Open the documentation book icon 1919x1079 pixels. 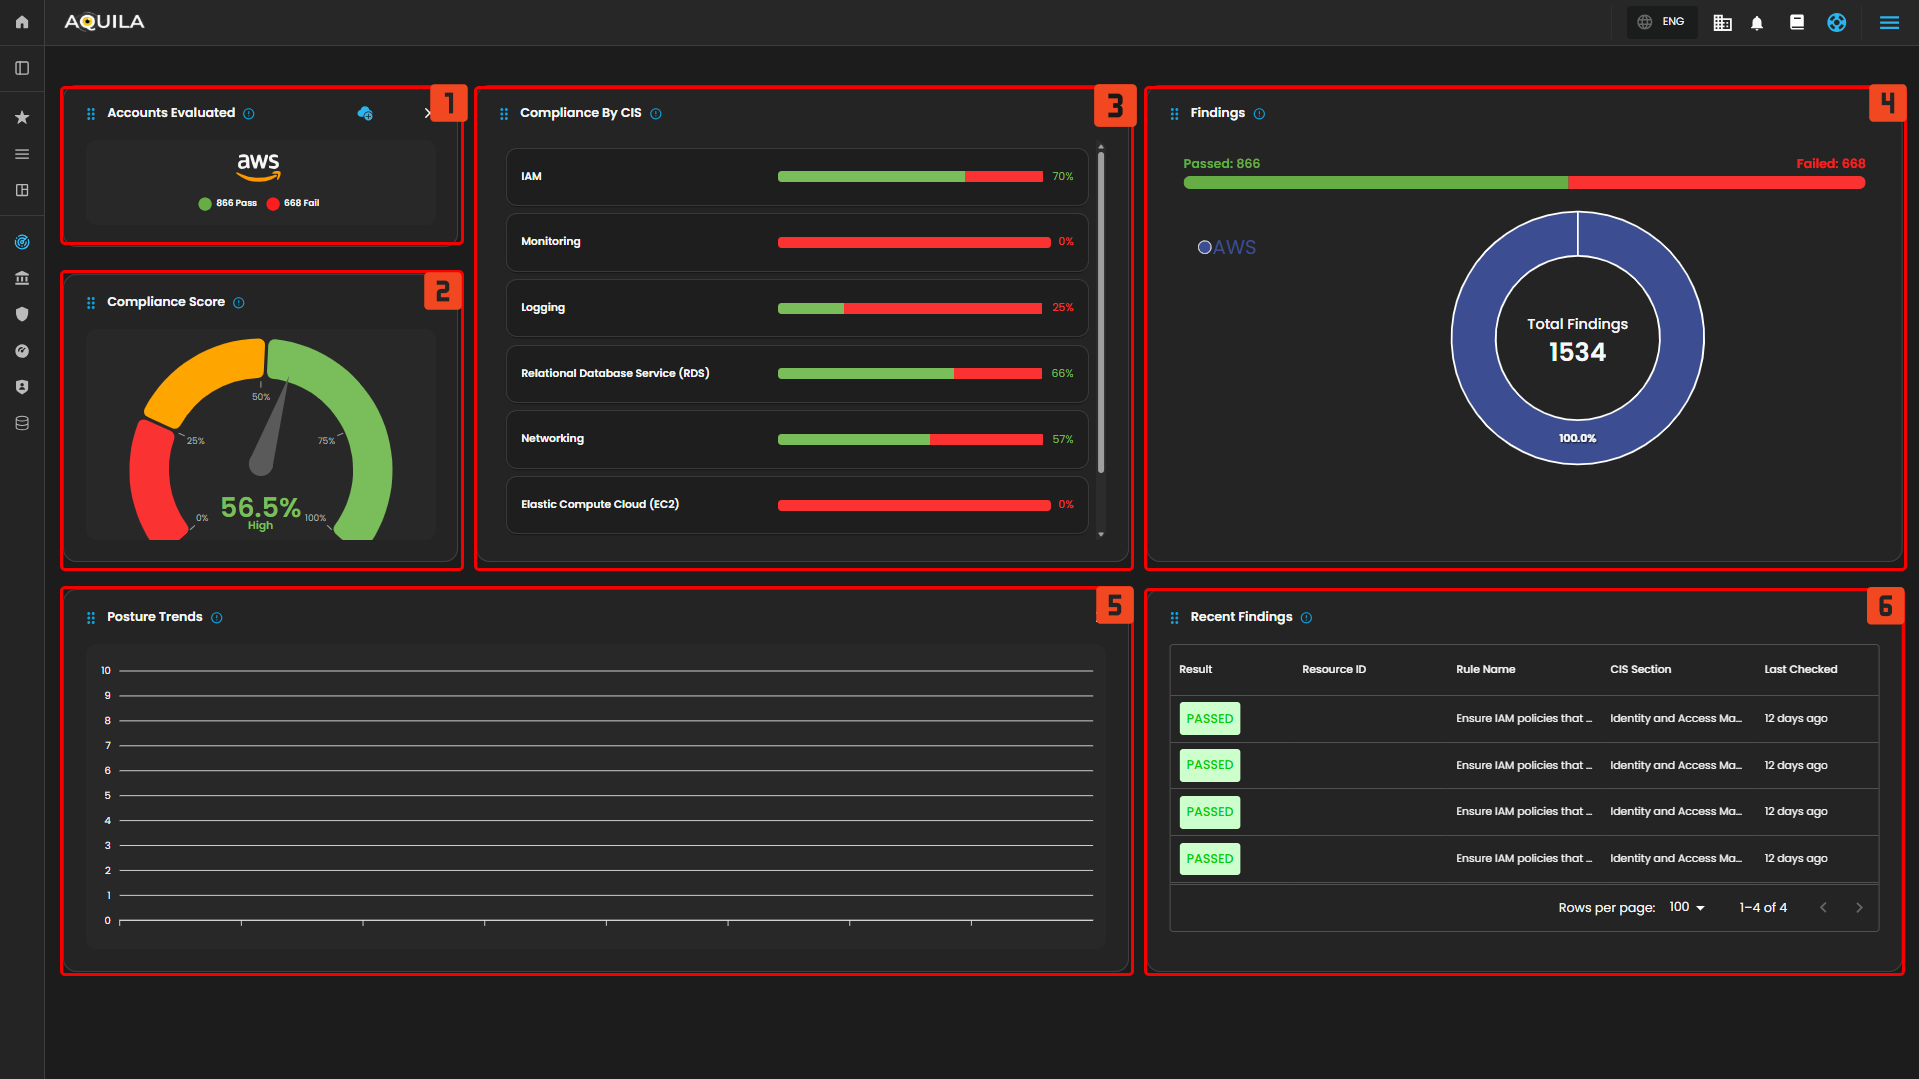[1797, 22]
